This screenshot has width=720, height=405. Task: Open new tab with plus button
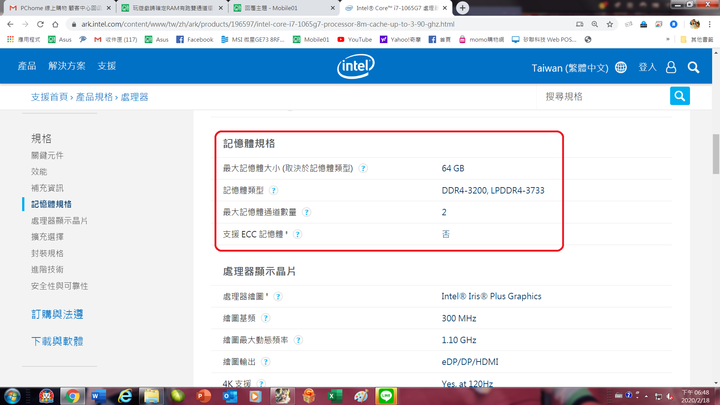(x=462, y=8)
